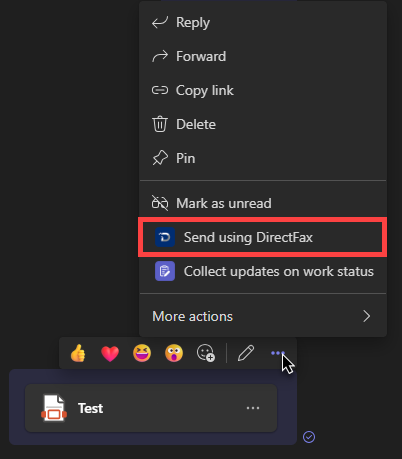This screenshot has width=402, height=459.
Task: Click the sent status checkmark icon
Action: pyautogui.click(x=309, y=437)
